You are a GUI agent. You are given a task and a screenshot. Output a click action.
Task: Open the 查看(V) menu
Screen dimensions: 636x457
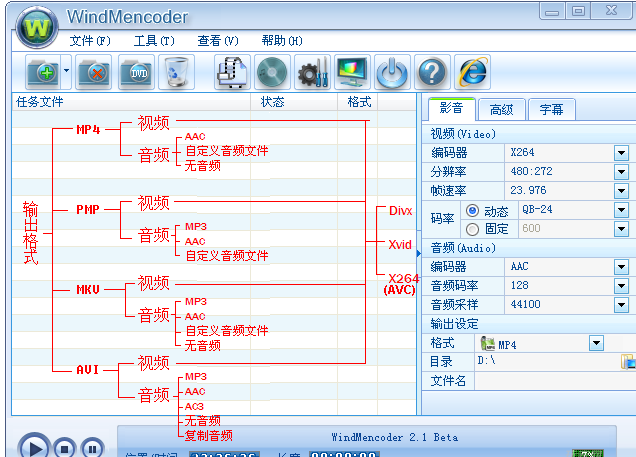pos(218,41)
